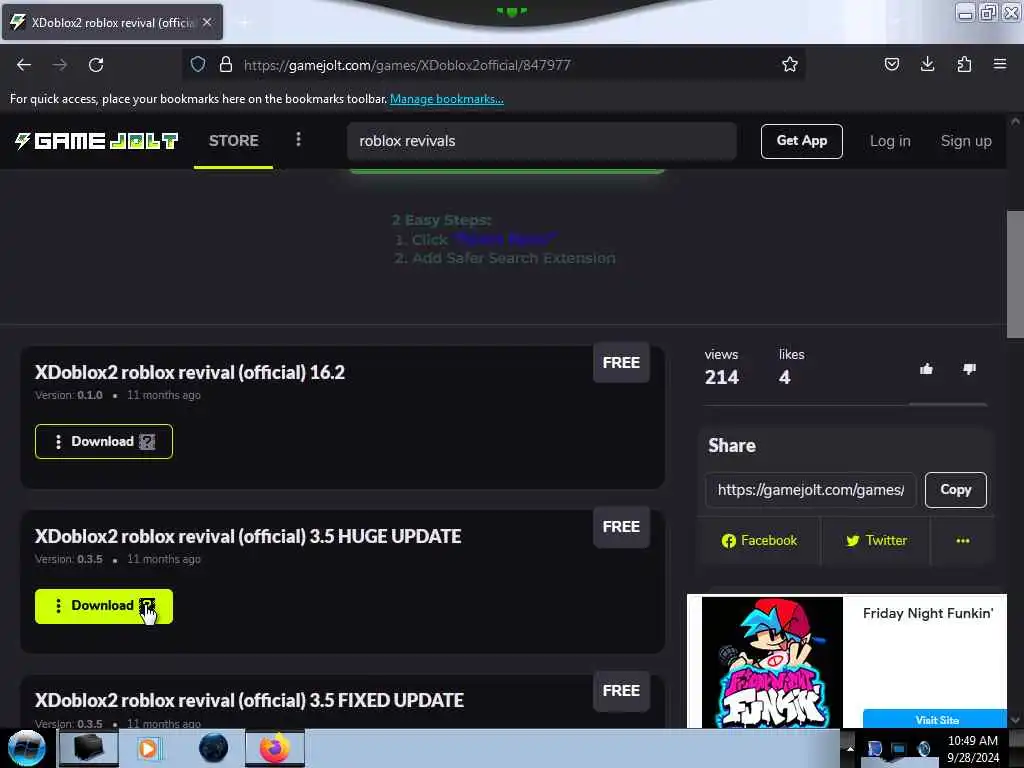
Task: Switch to Firefox in the taskbar
Action: point(275,748)
